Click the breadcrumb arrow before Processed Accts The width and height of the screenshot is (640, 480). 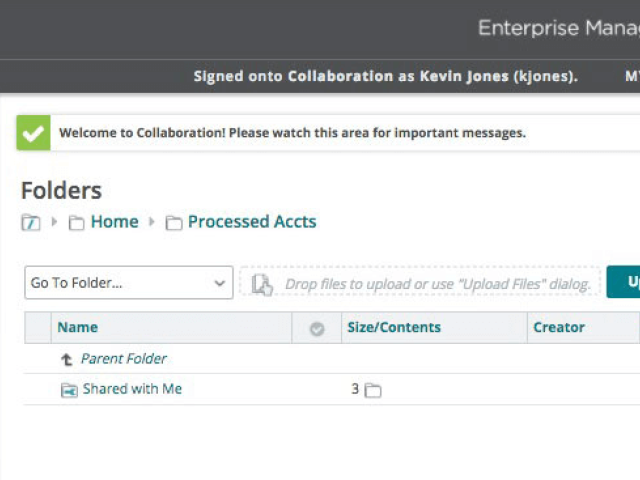pos(152,222)
